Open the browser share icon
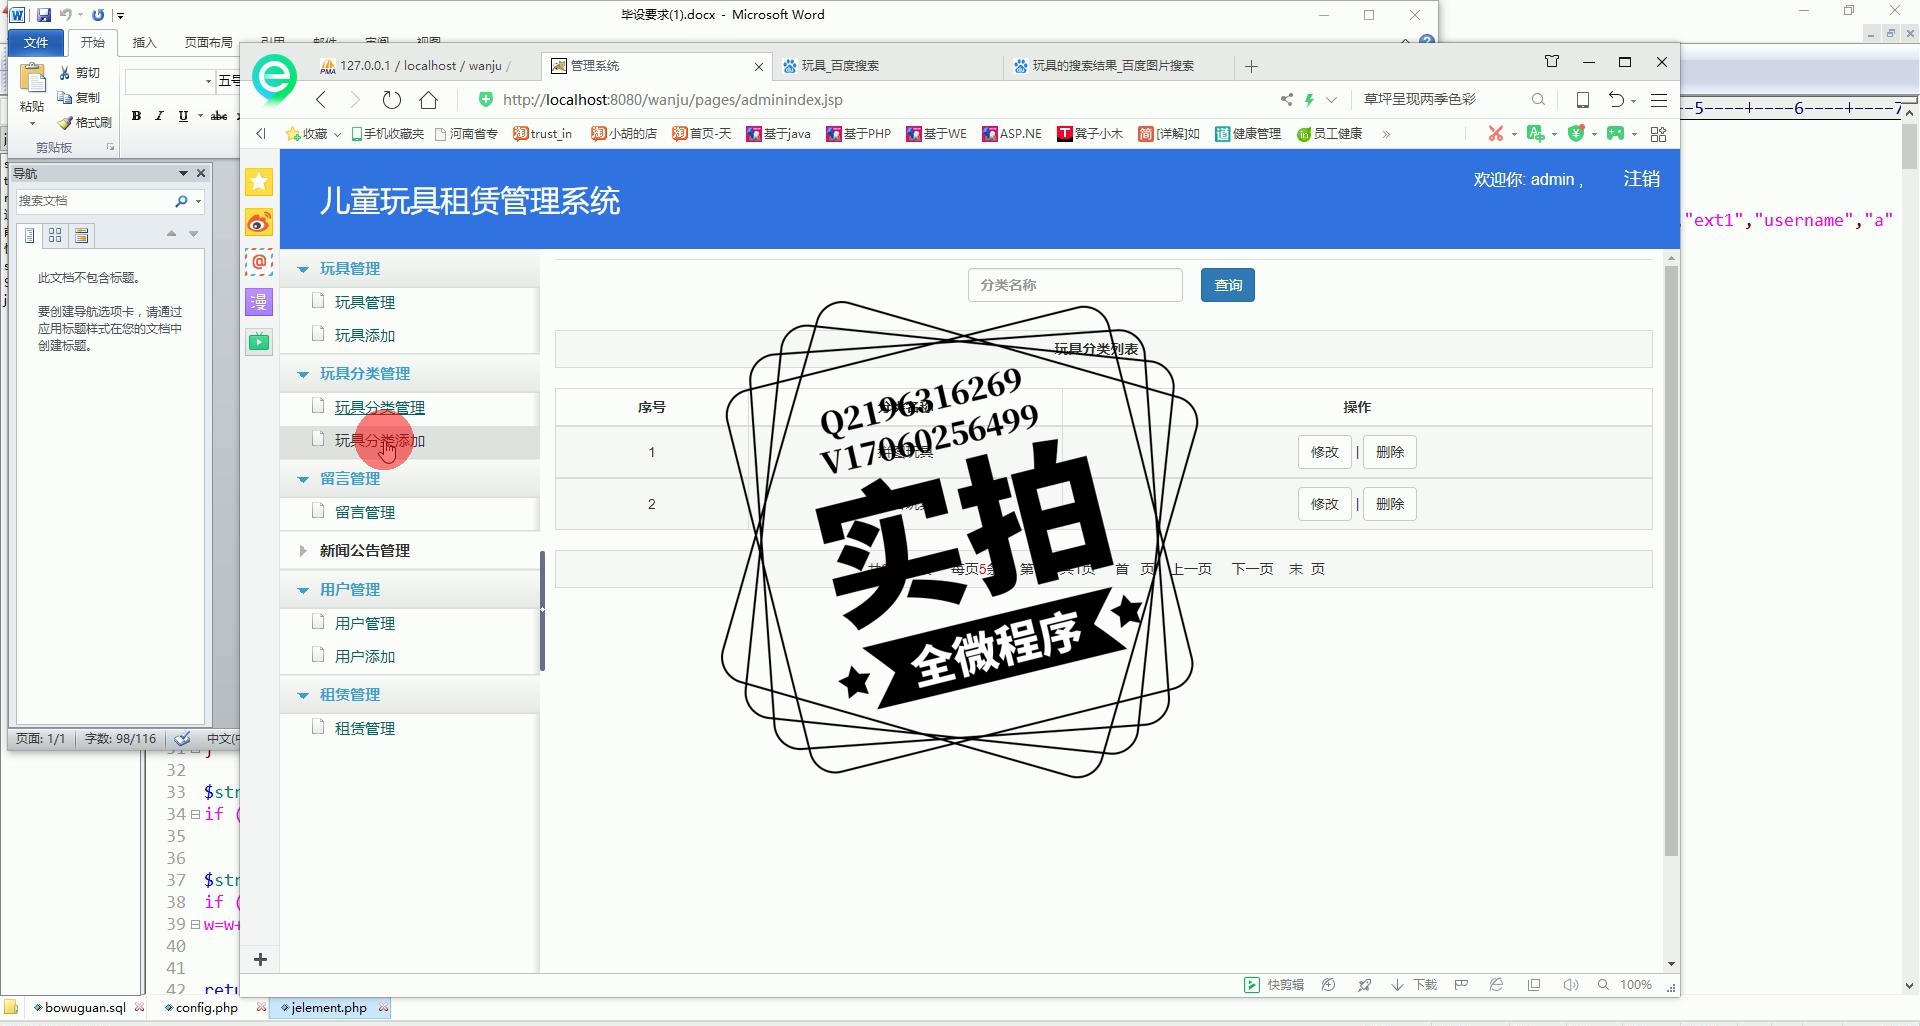Screen dimensions: 1920x1026 1286,99
